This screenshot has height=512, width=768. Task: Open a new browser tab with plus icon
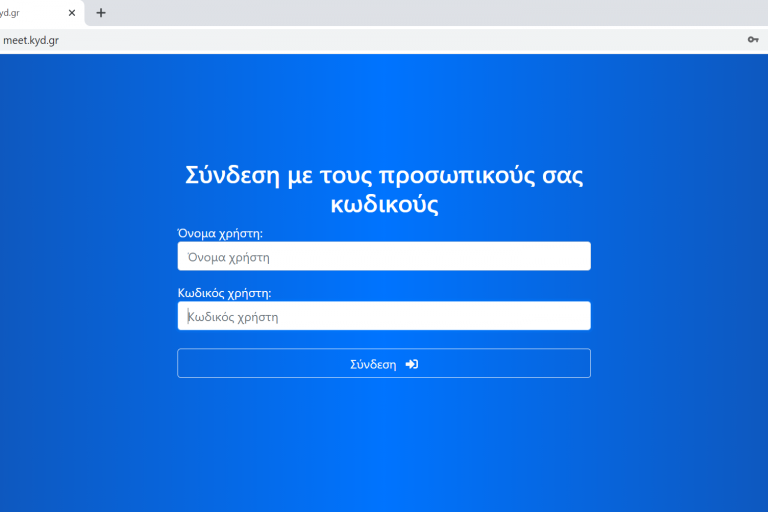point(101,13)
